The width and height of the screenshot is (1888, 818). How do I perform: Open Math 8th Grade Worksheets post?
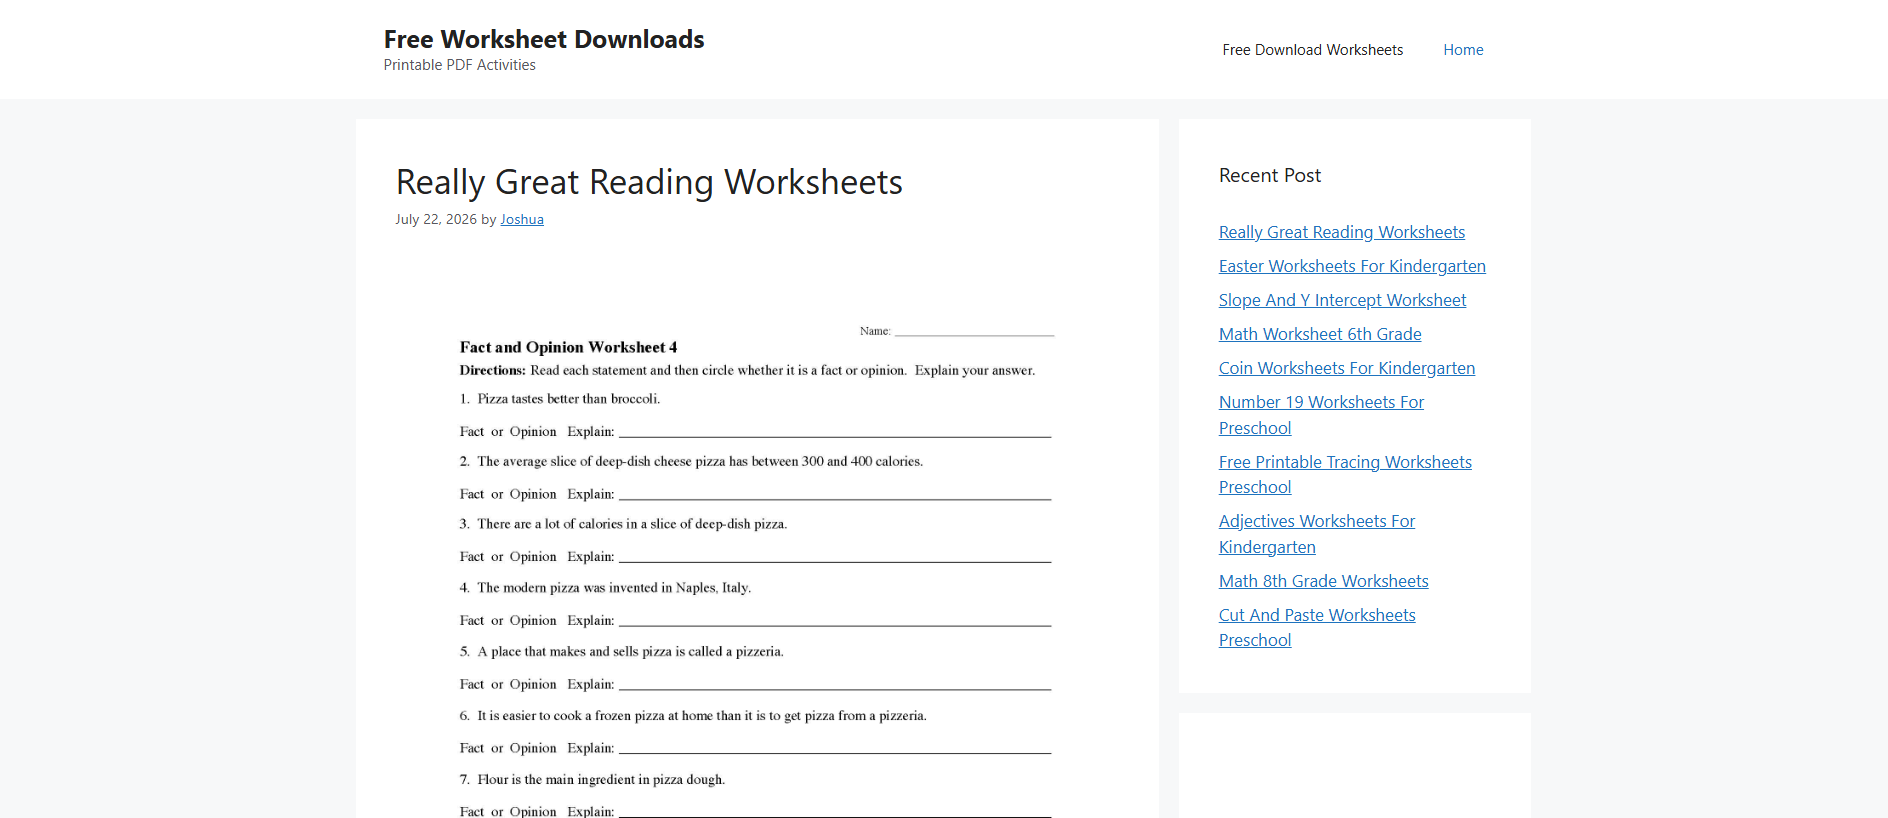(x=1323, y=581)
